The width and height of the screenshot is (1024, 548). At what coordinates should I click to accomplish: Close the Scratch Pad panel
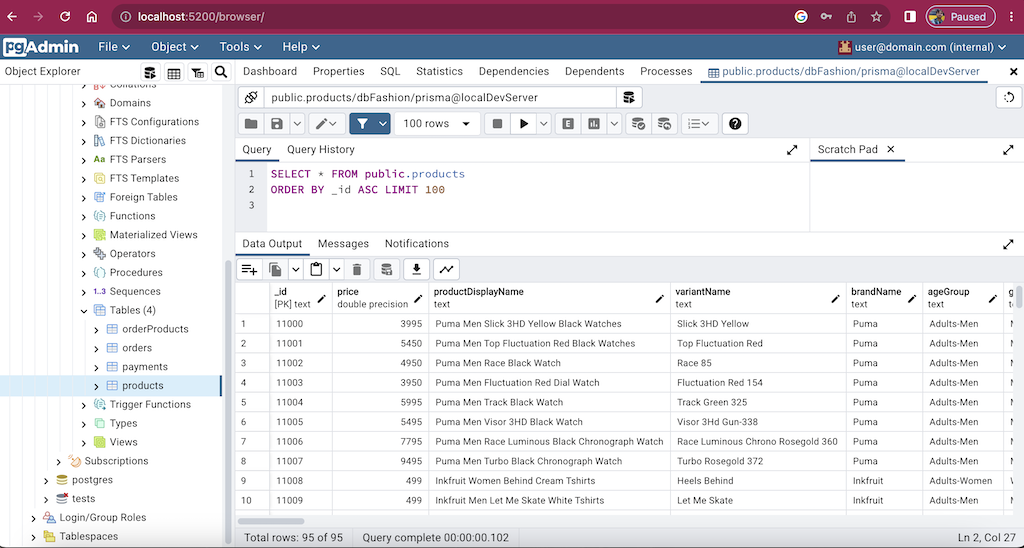coord(891,150)
